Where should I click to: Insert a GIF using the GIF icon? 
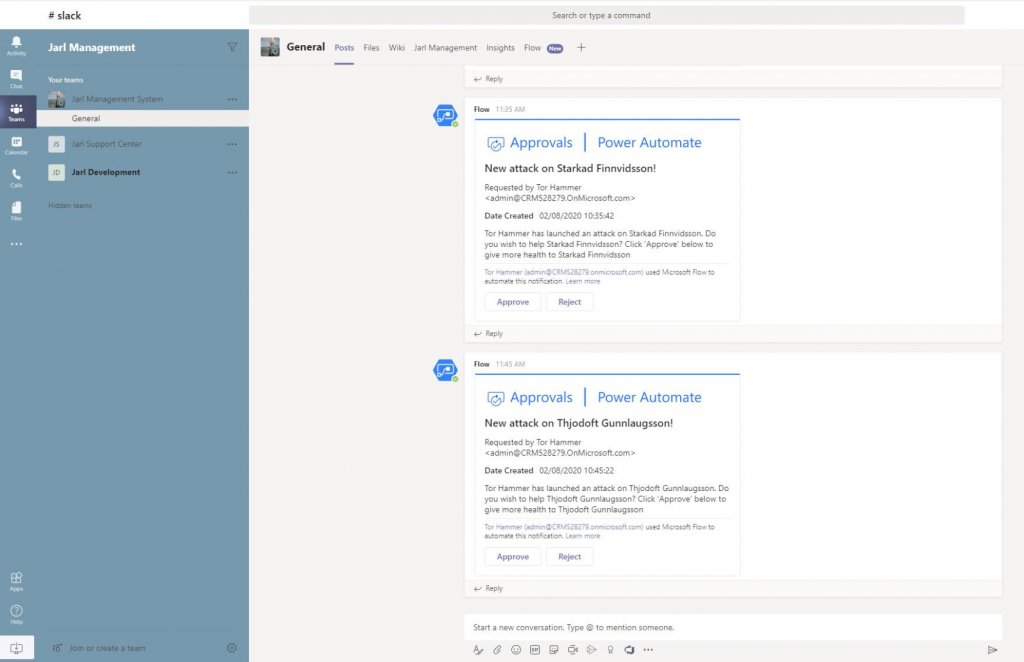(535, 650)
